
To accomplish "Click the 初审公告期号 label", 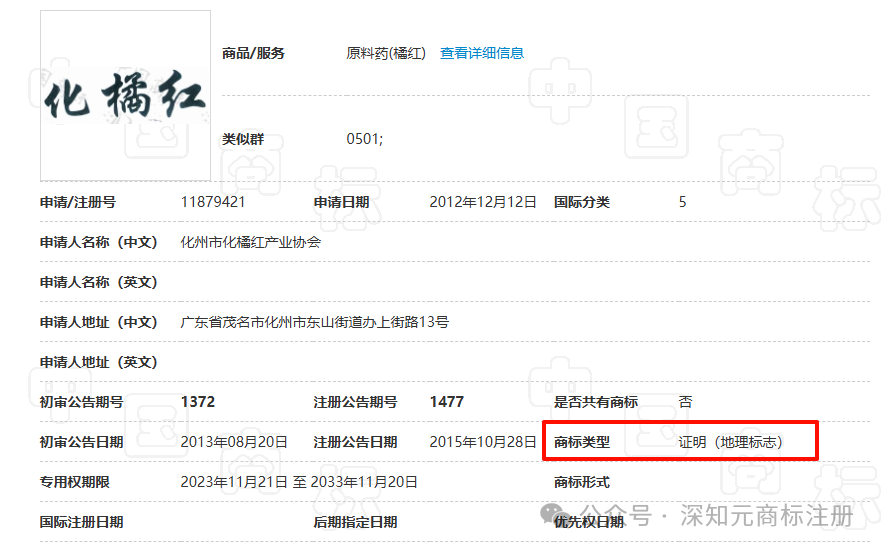I will [x=81, y=402].
